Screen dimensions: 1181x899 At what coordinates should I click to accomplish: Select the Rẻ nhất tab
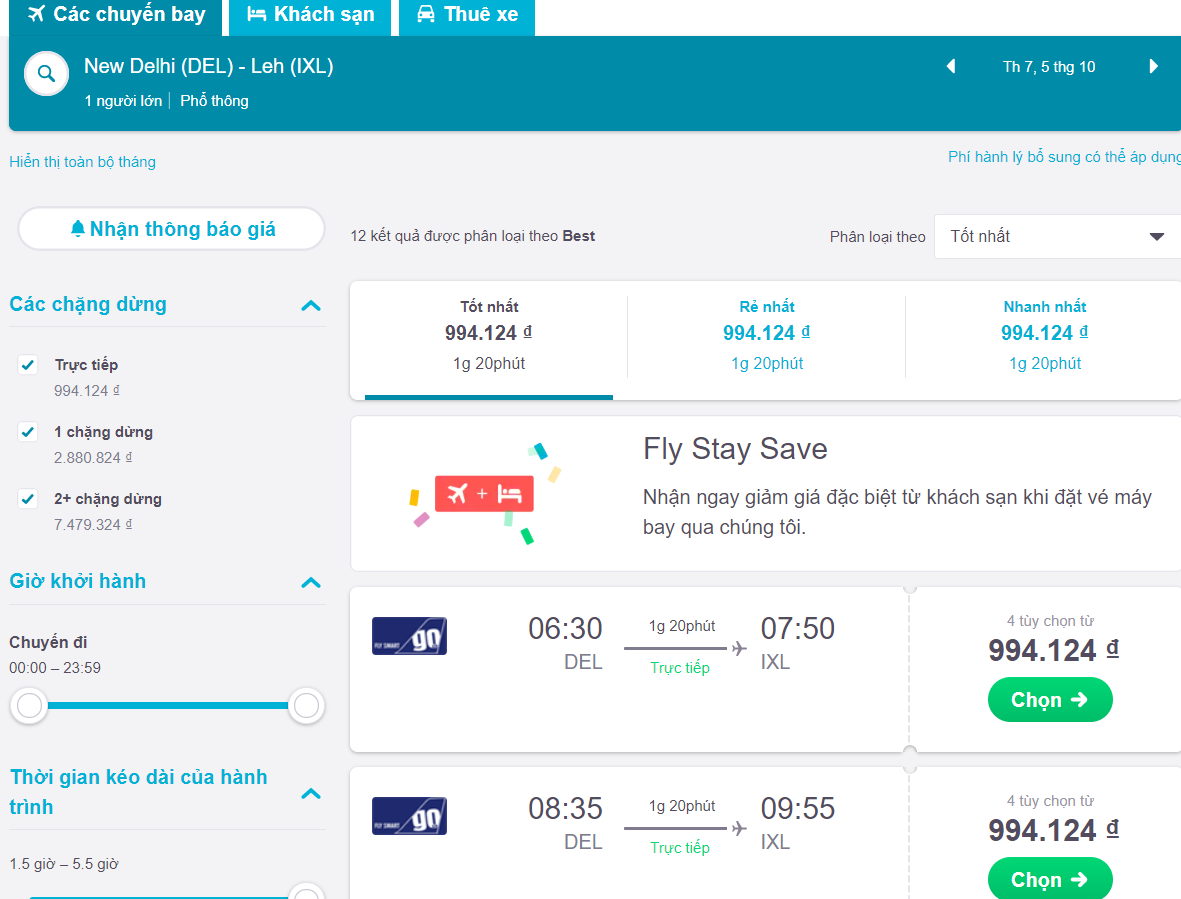tap(767, 336)
